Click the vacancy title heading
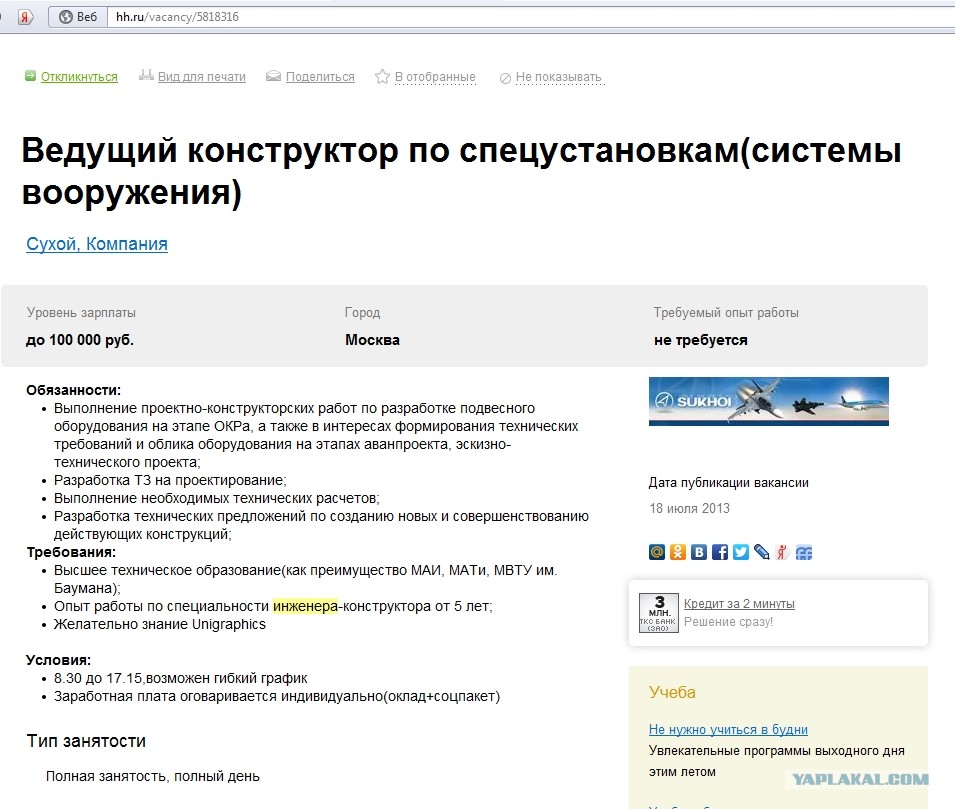Image resolution: width=955 pixels, height=809 pixels. click(461, 171)
